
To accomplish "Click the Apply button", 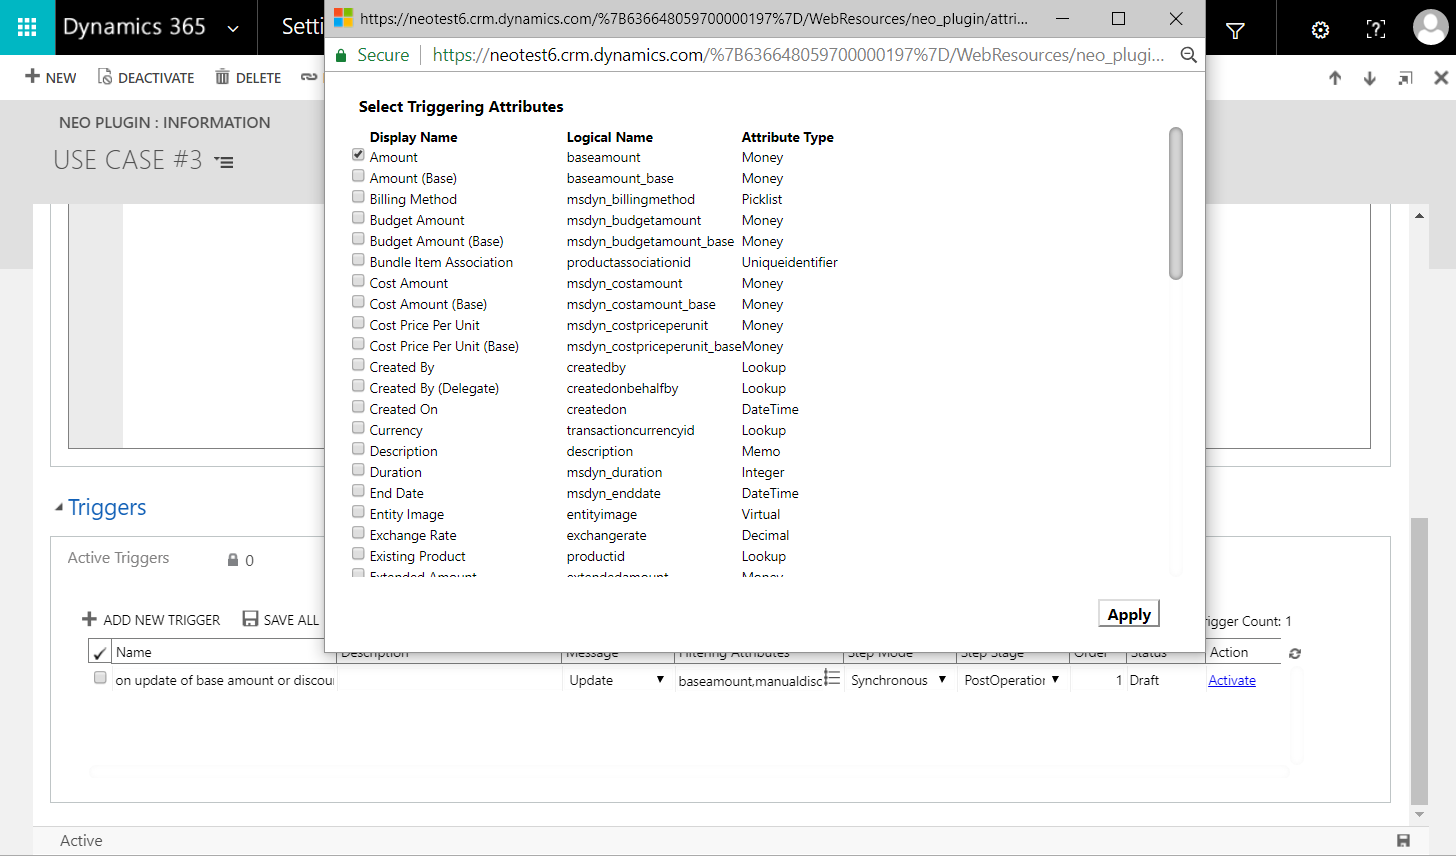I will click(x=1129, y=614).
